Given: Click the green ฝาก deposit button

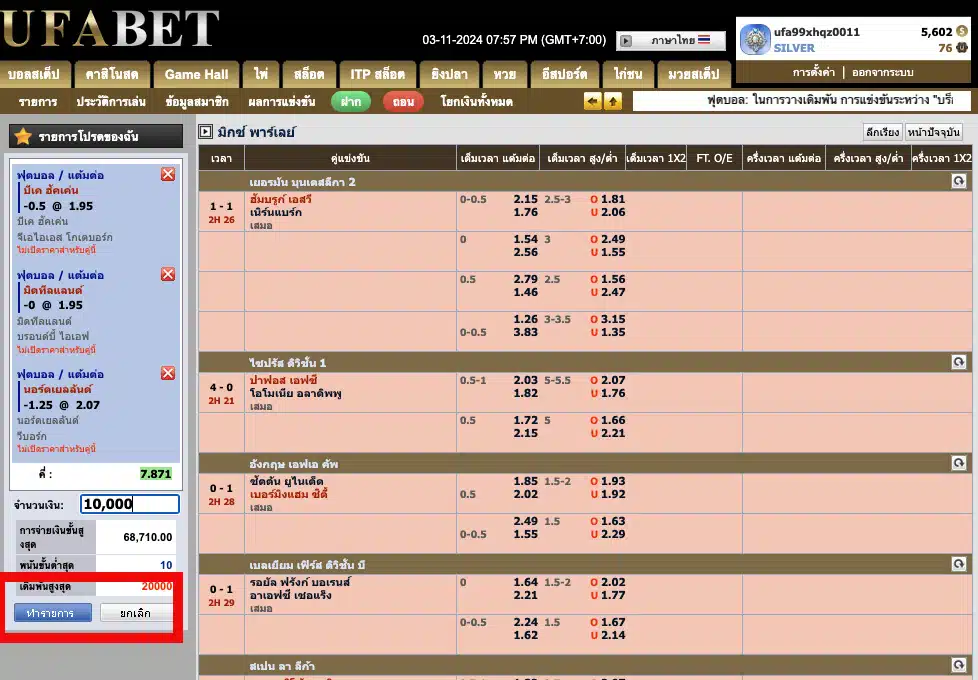Looking at the screenshot, I should coord(351,102).
